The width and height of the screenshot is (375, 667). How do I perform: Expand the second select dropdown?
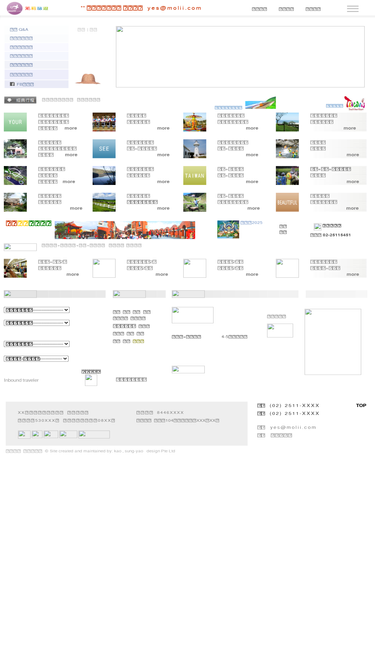[37, 323]
